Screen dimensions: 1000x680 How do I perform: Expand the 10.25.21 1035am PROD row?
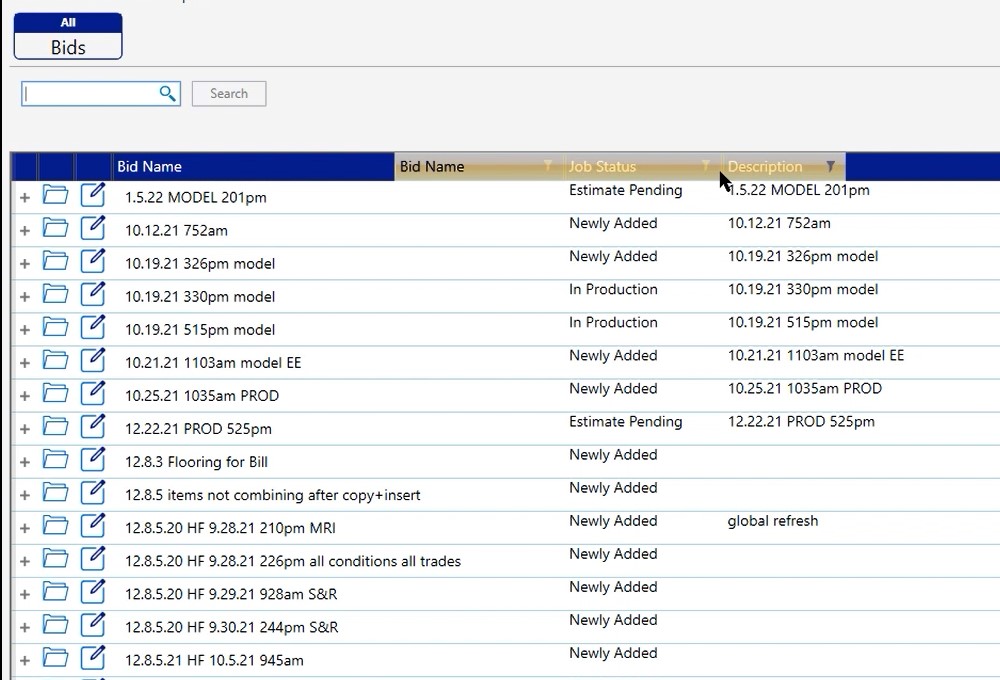[24, 396]
